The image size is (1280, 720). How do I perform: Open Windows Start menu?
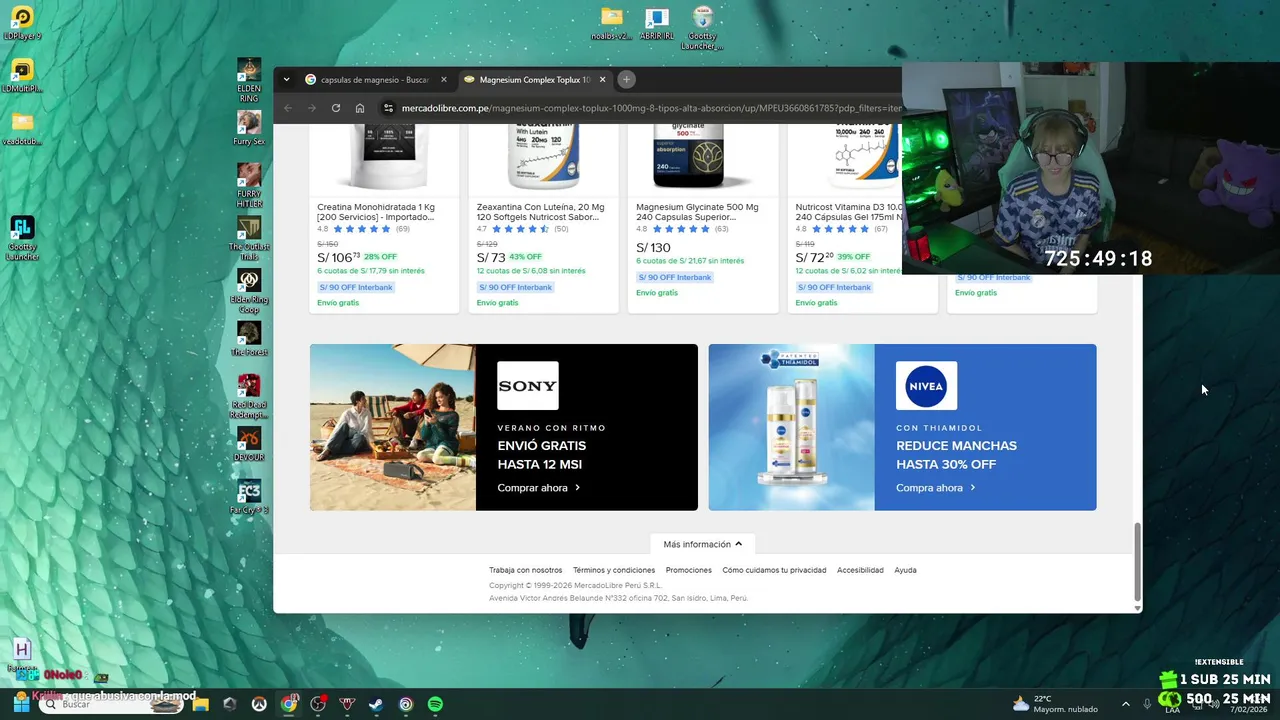tap(20, 704)
